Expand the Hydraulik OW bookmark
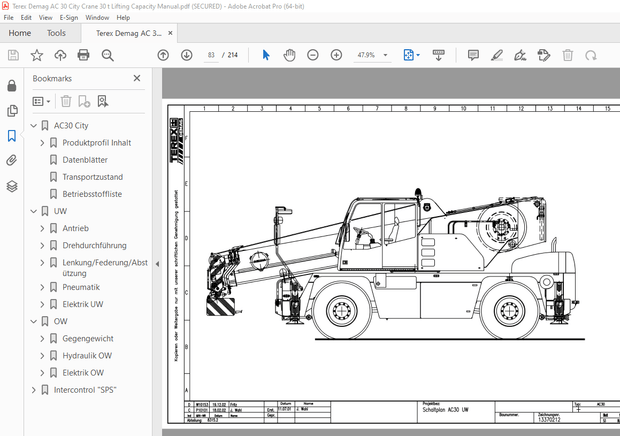 (42, 356)
